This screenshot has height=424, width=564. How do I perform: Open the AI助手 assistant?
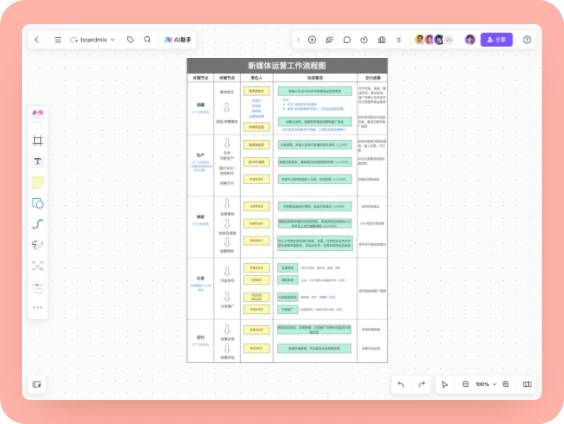[178, 40]
